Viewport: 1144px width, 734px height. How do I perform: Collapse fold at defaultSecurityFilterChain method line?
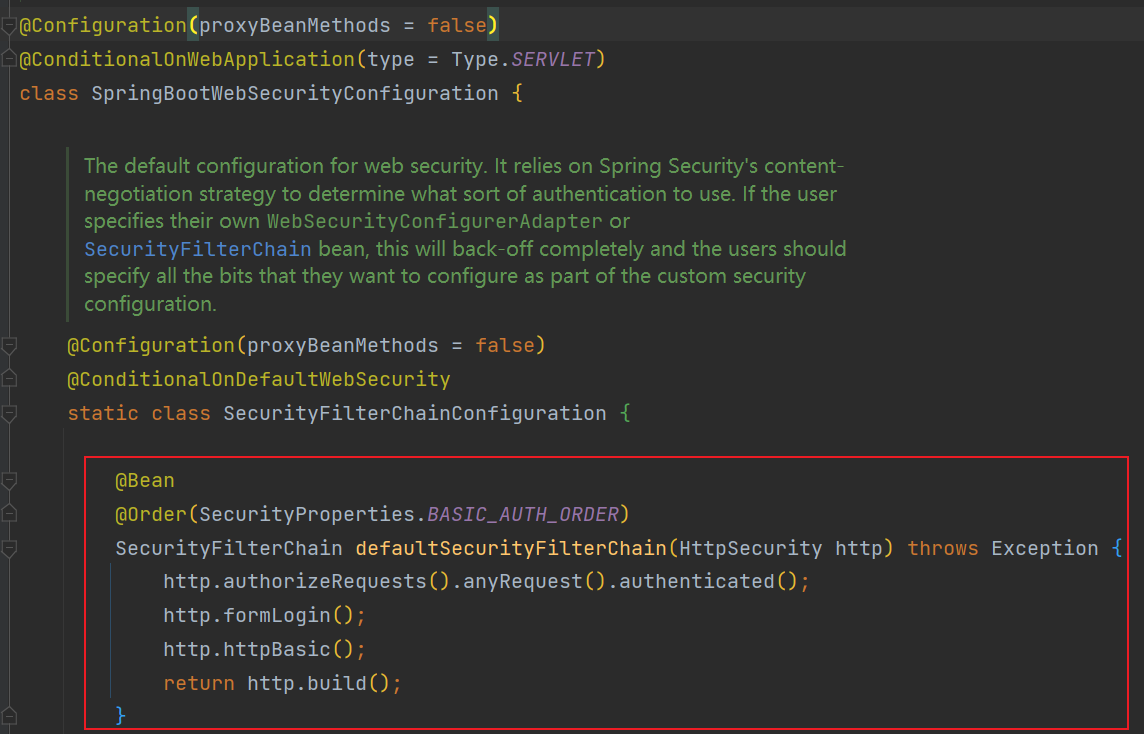tap(9, 548)
